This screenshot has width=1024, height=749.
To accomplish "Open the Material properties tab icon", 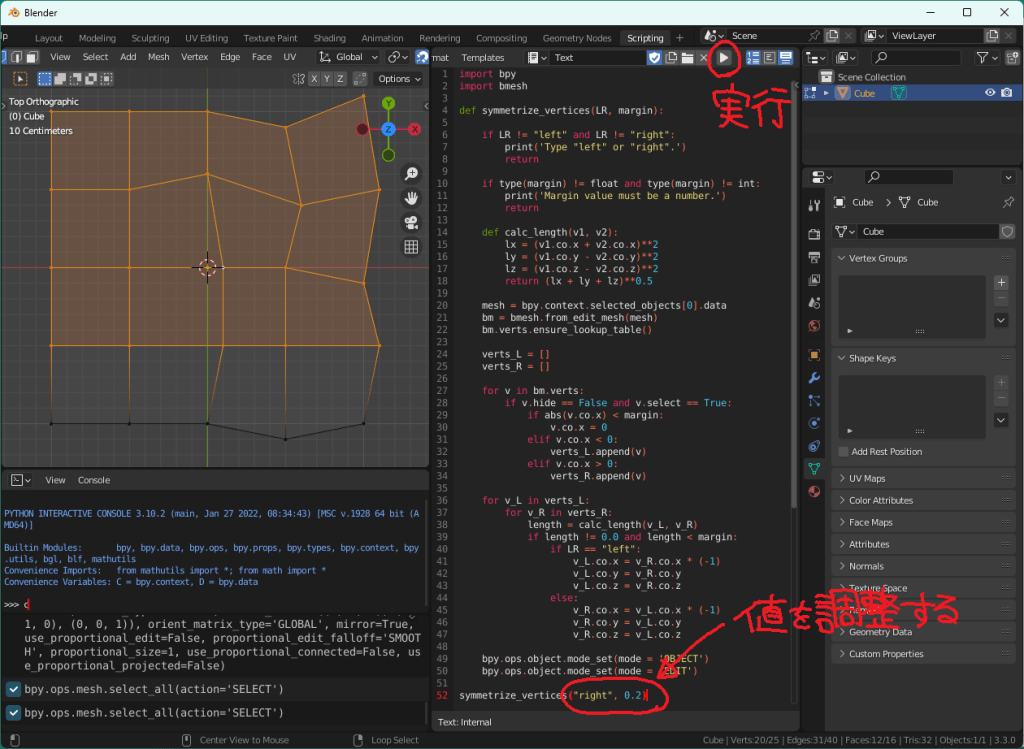I will tap(814, 491).
